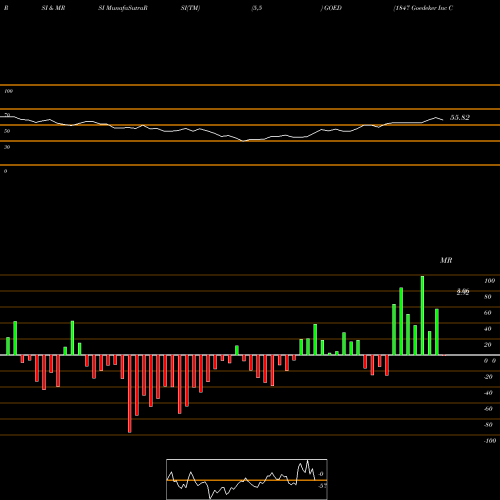
Task: Click the 40 label on the MR axis
Action: [x=488, y=329]
